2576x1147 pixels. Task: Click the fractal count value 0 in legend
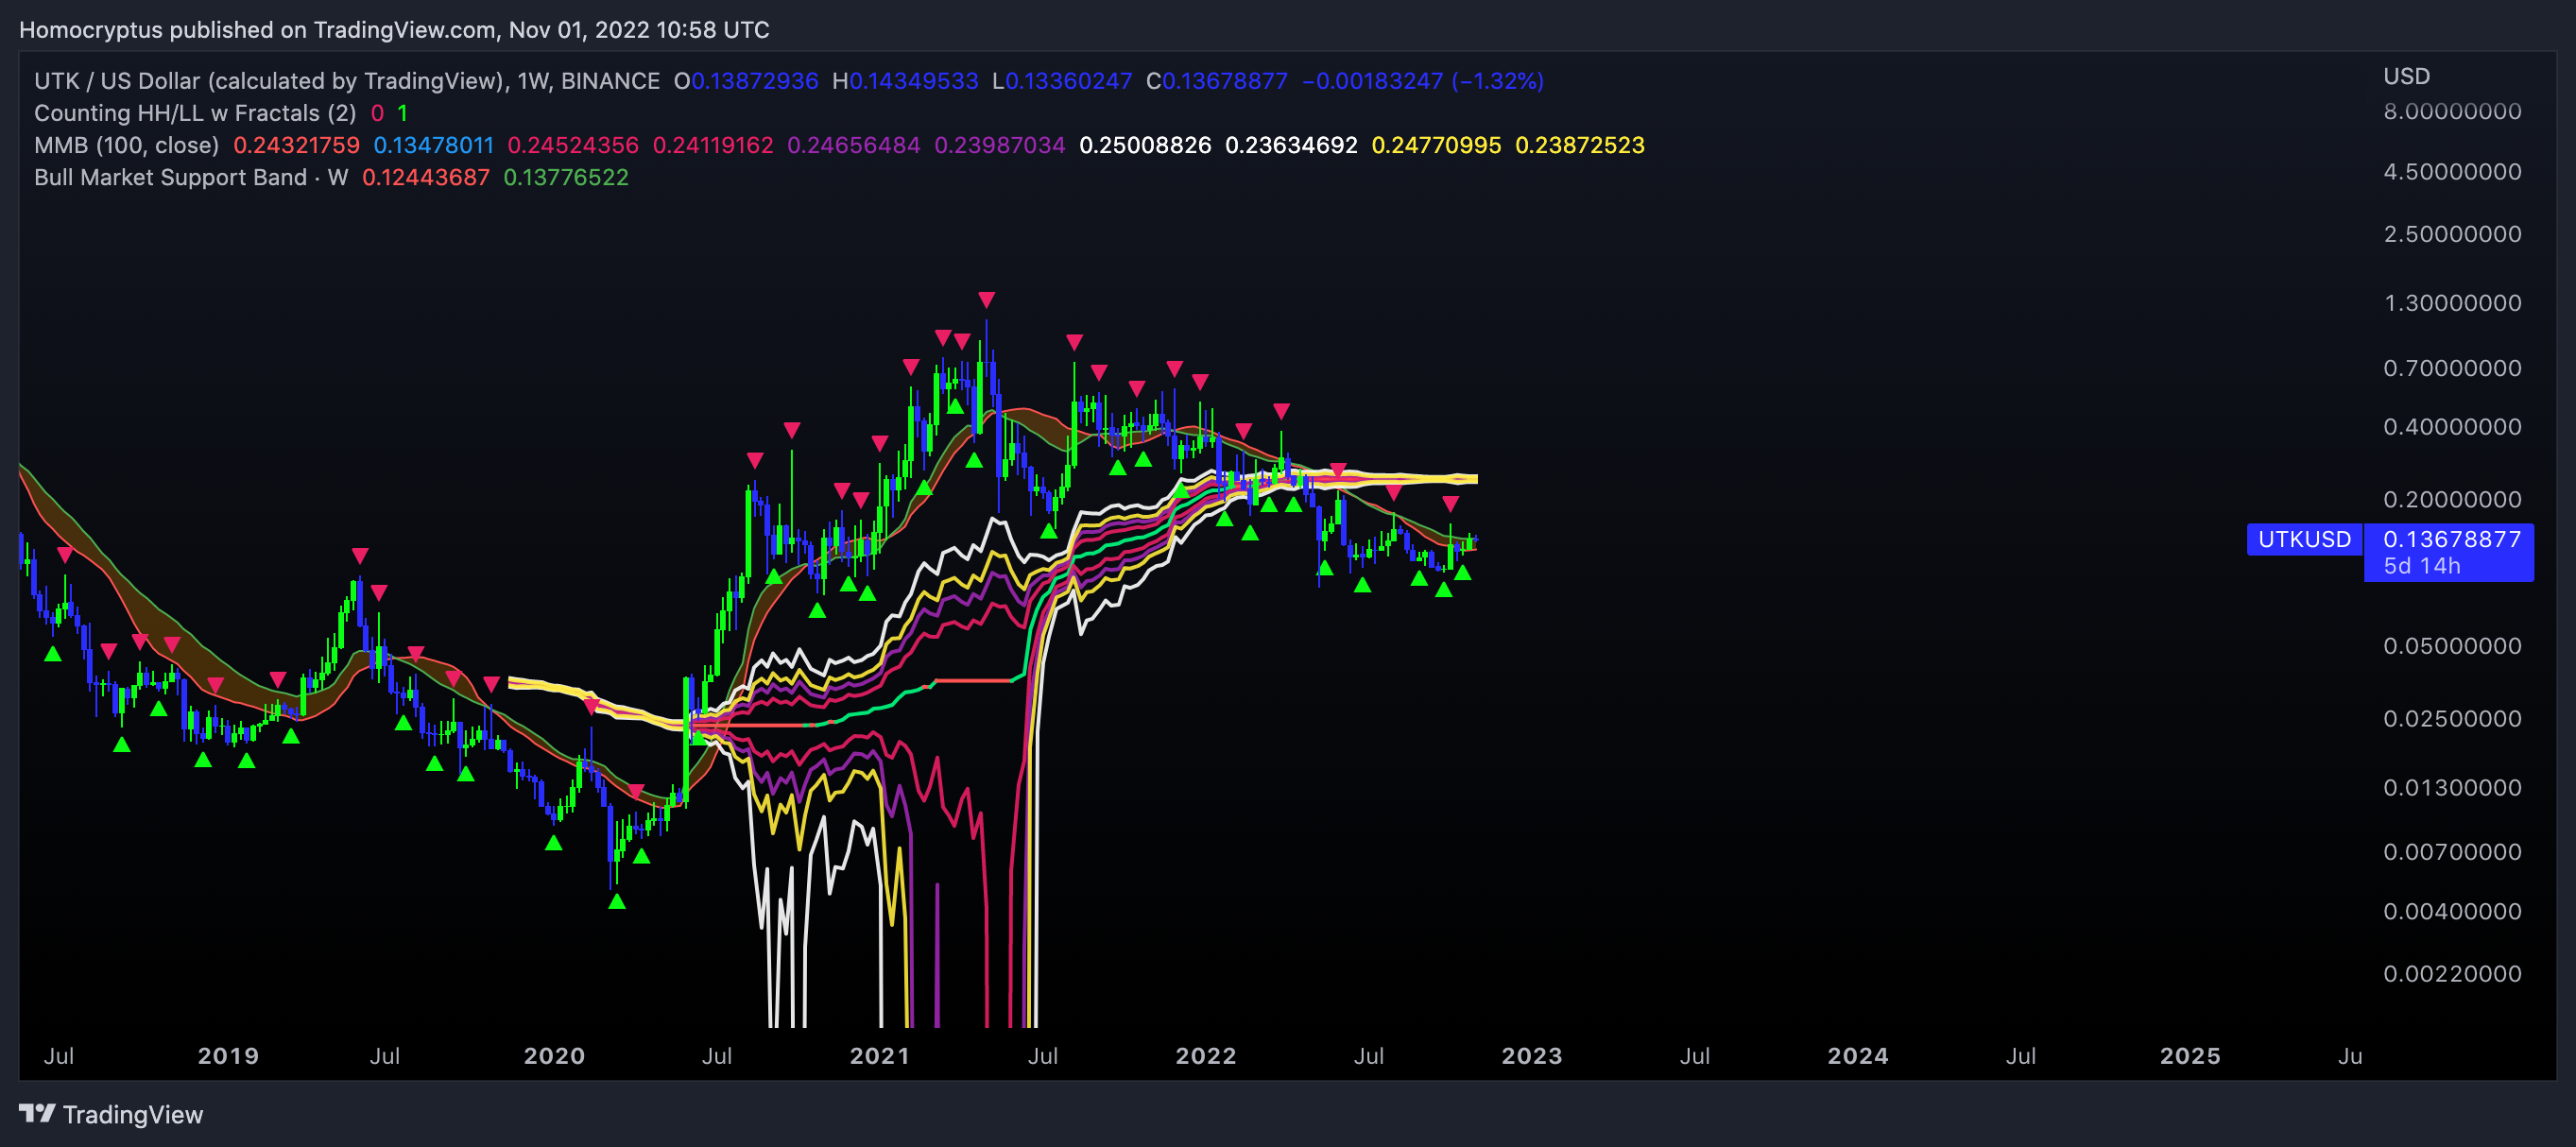[377, 113]
